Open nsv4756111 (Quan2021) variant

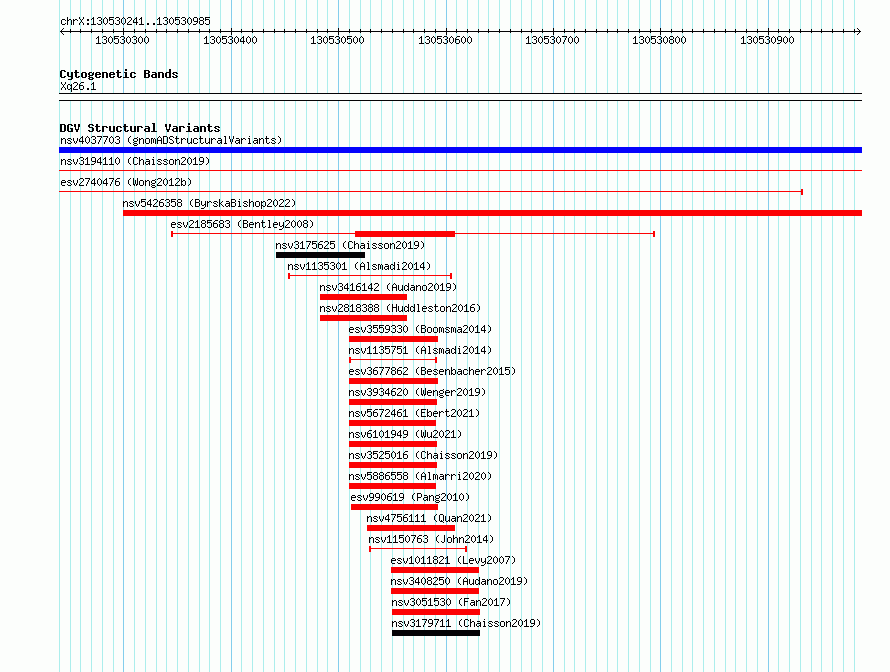pos(429,518)
